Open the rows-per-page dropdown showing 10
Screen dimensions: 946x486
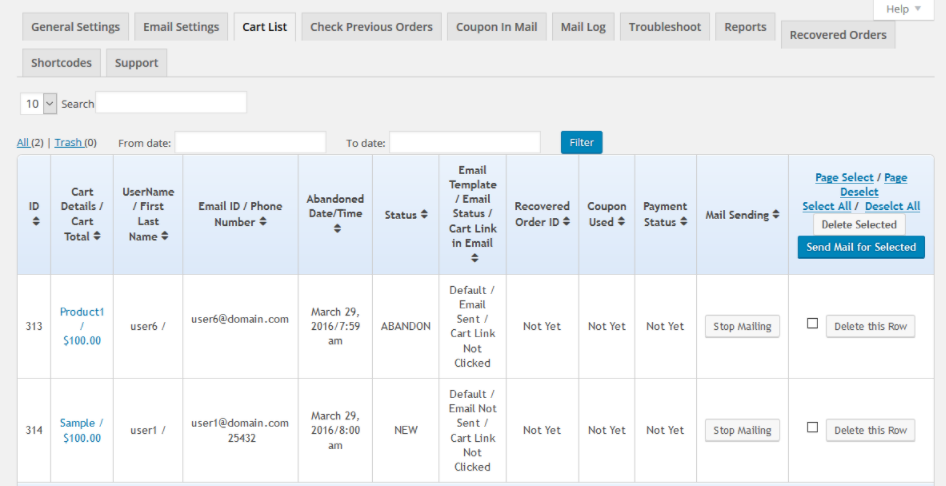click(39, 104)
